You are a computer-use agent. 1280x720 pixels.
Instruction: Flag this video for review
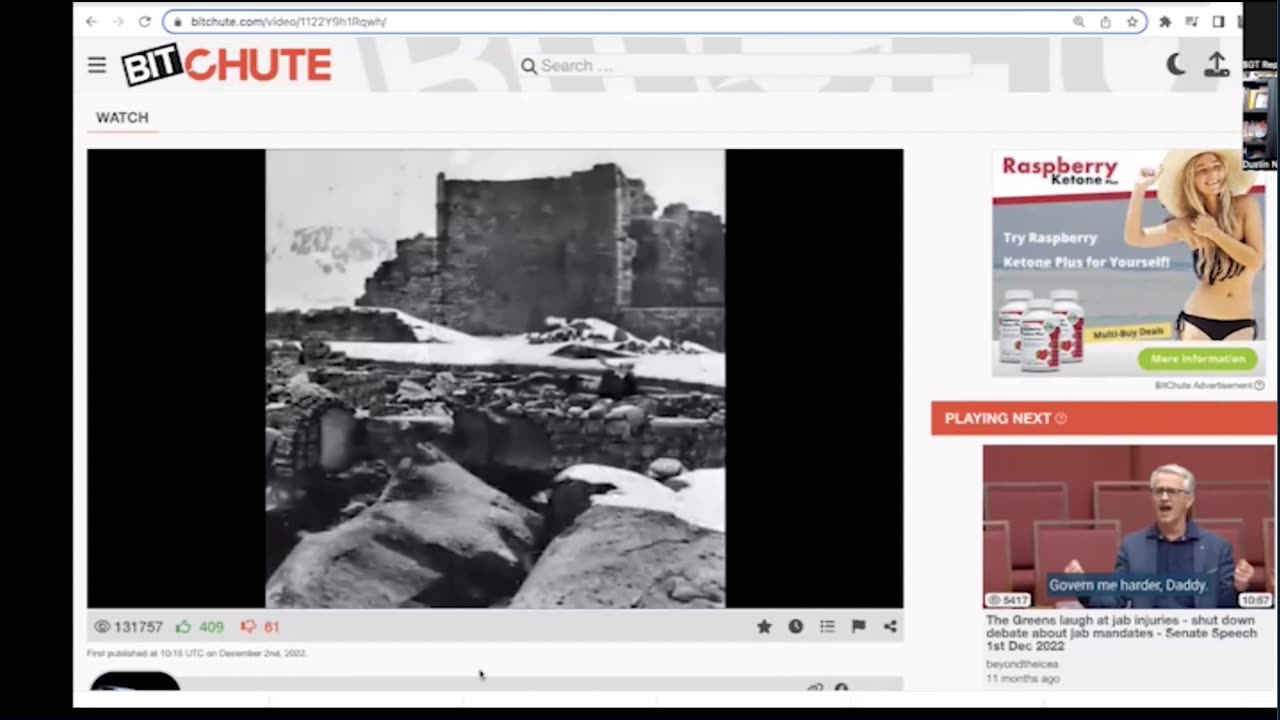coord(858,626)
